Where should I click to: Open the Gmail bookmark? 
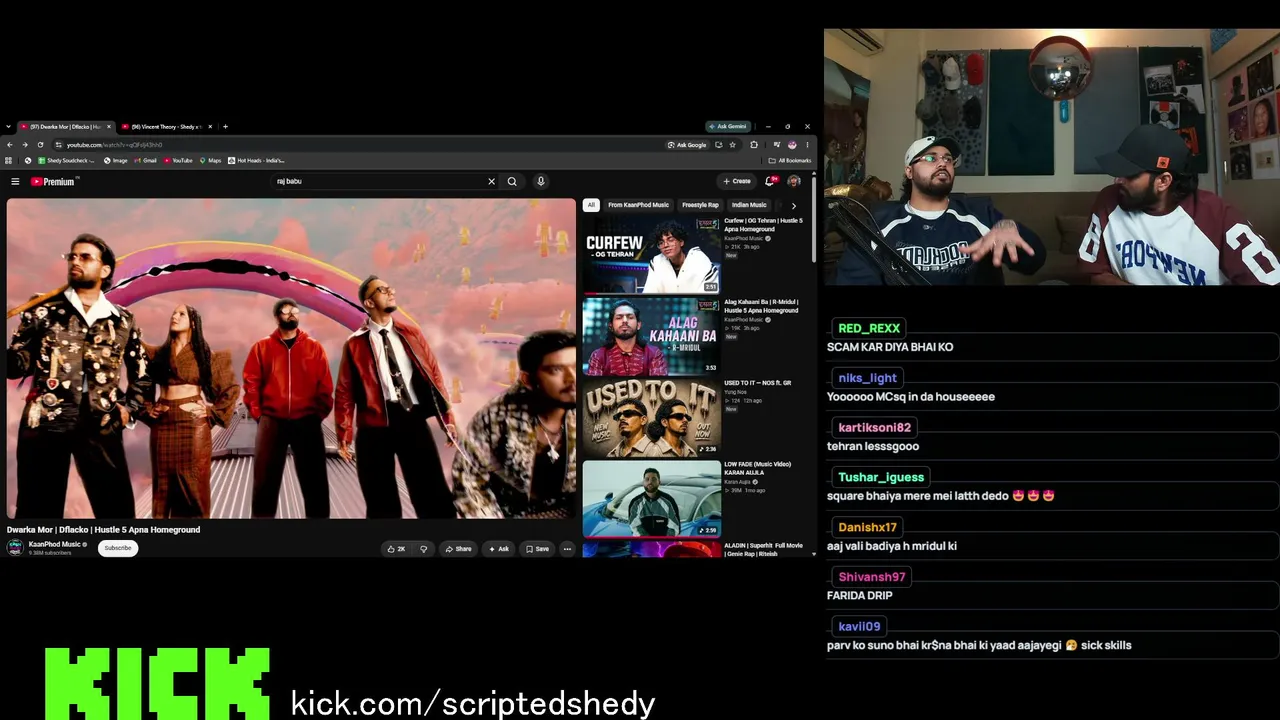(x=146, y=160)
